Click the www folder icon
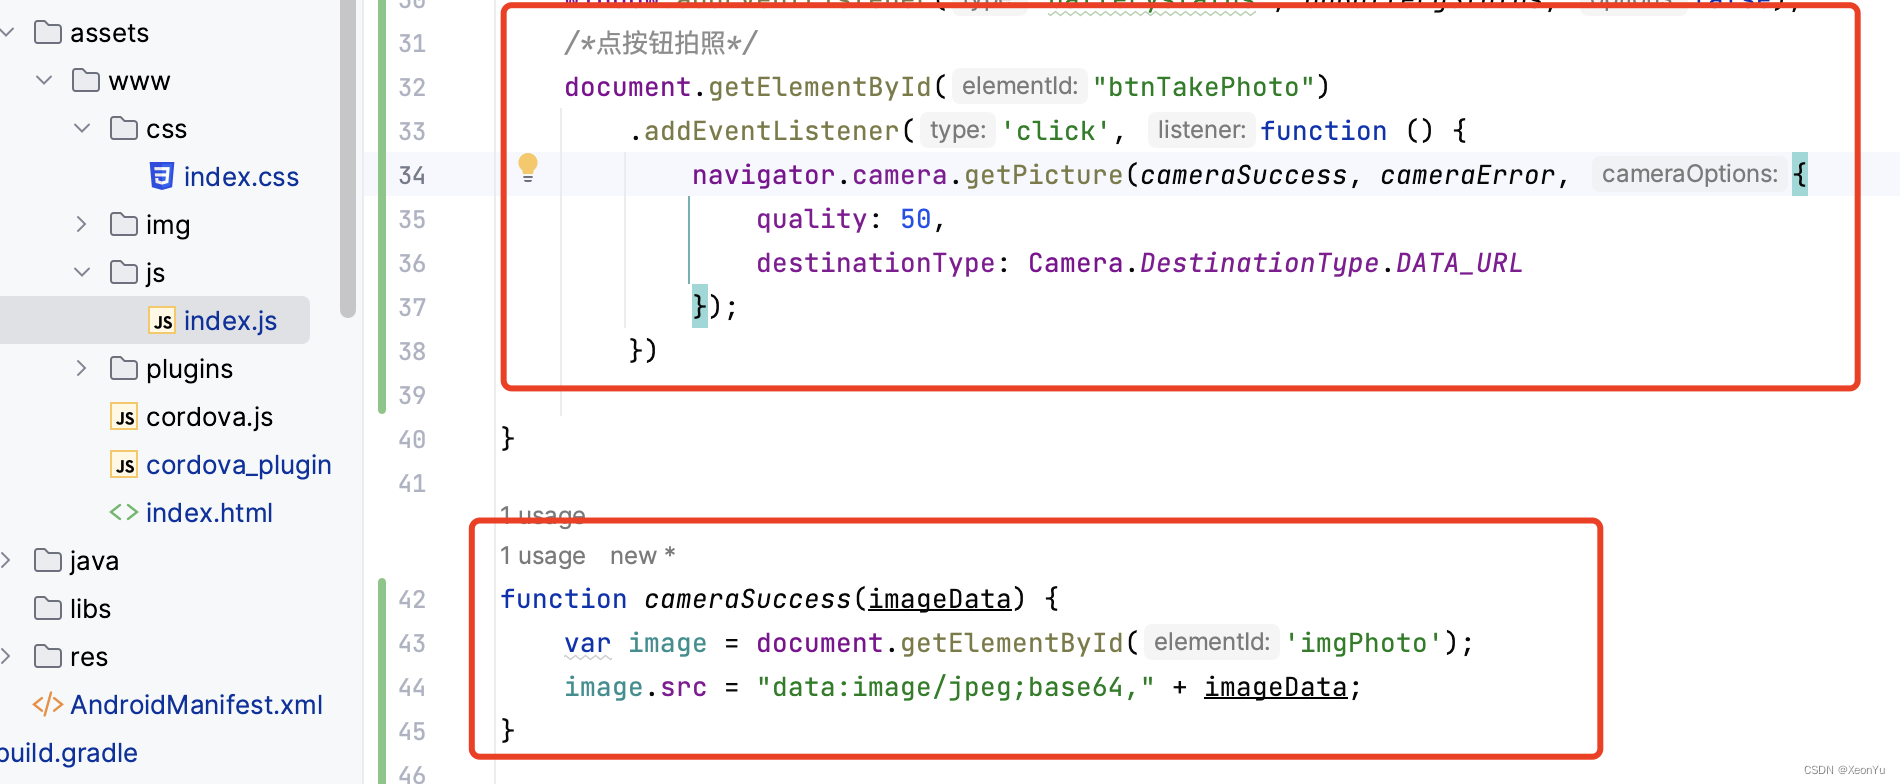1900x784 pixels. click(86, 80)
